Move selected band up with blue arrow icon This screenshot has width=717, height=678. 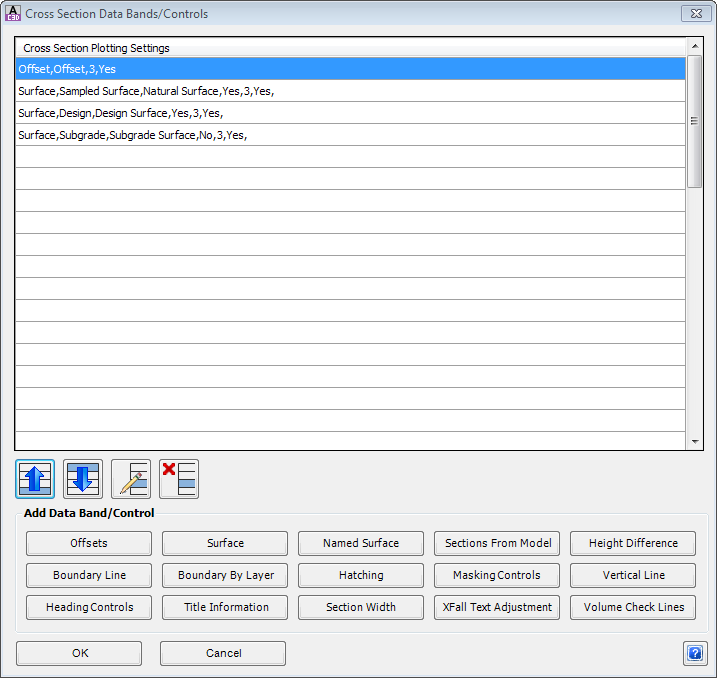coord(35,479)
